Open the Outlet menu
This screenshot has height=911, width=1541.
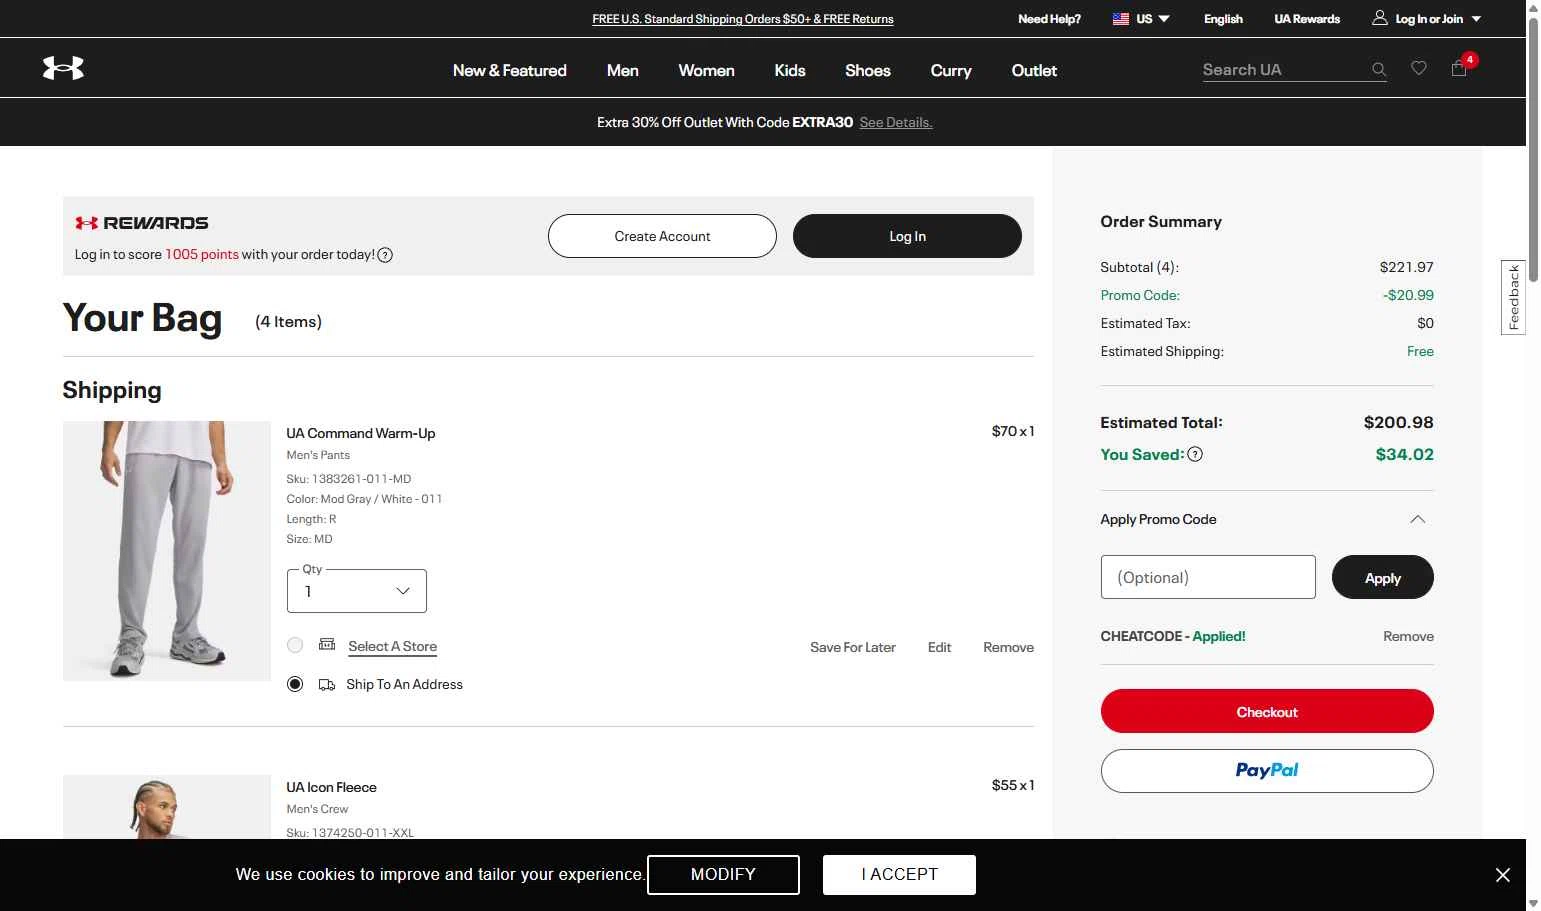(x=1034, y=70)
